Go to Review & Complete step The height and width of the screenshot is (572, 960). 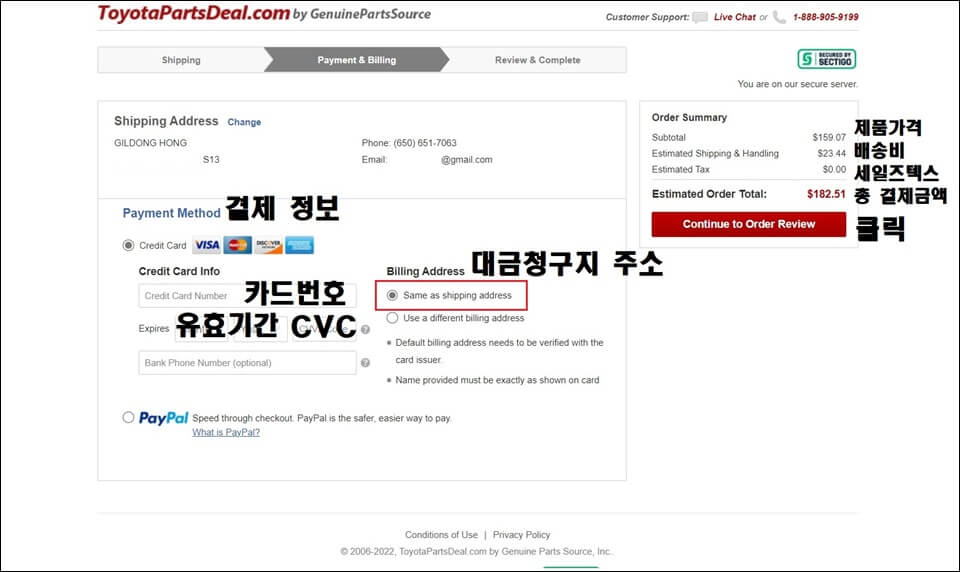[x=538, y=60]
